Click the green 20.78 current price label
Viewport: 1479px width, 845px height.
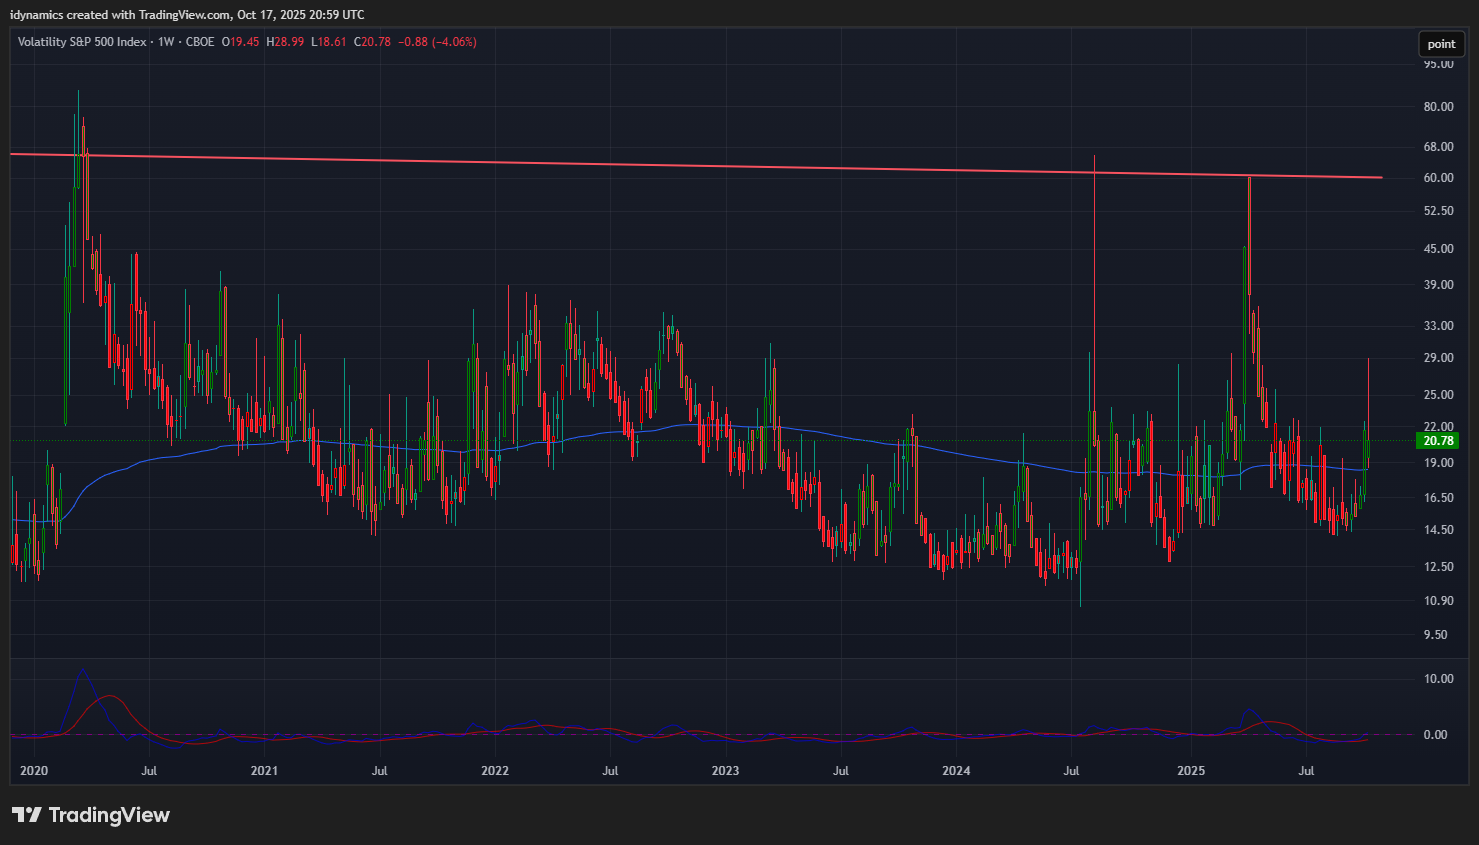pos(1438,441)
